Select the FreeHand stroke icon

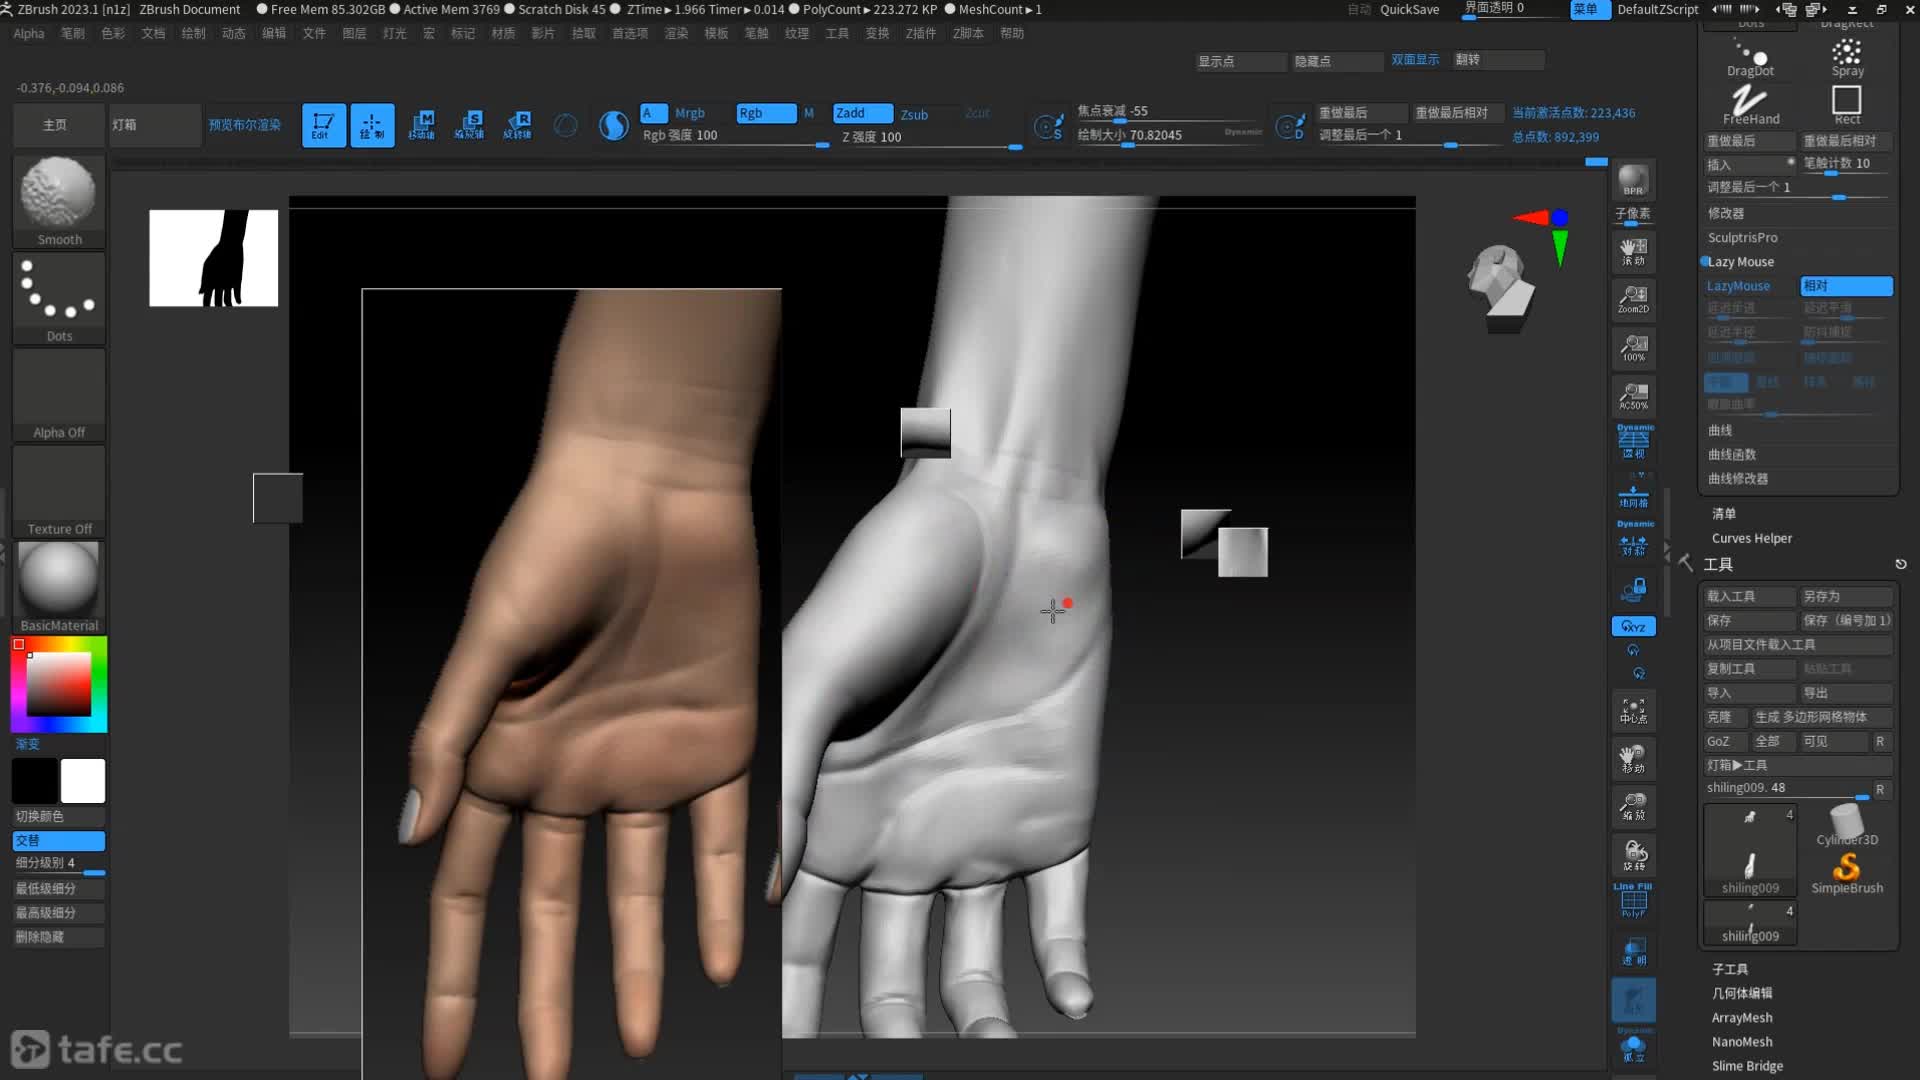click(x=1750, y=105)
